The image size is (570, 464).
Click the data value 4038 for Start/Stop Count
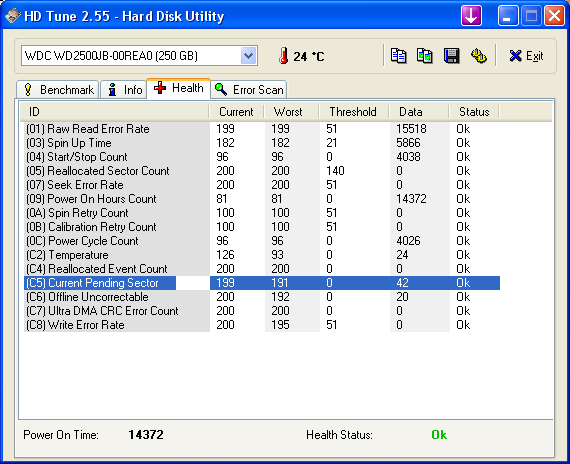408,157
